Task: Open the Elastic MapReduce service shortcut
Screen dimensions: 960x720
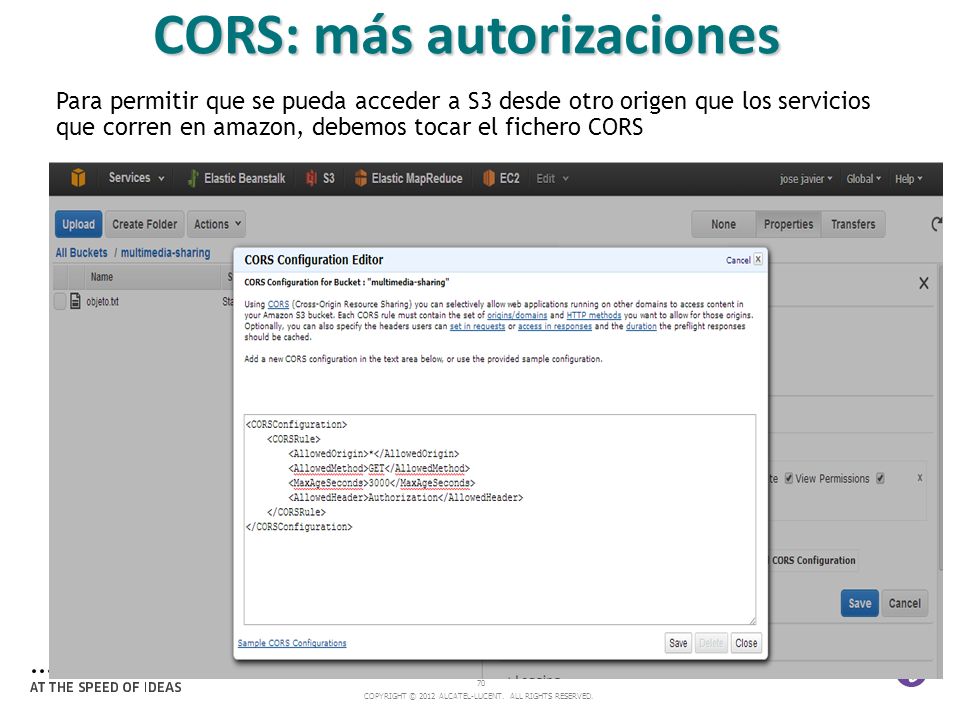Action: pyautogui.click(x=408, y=178)
